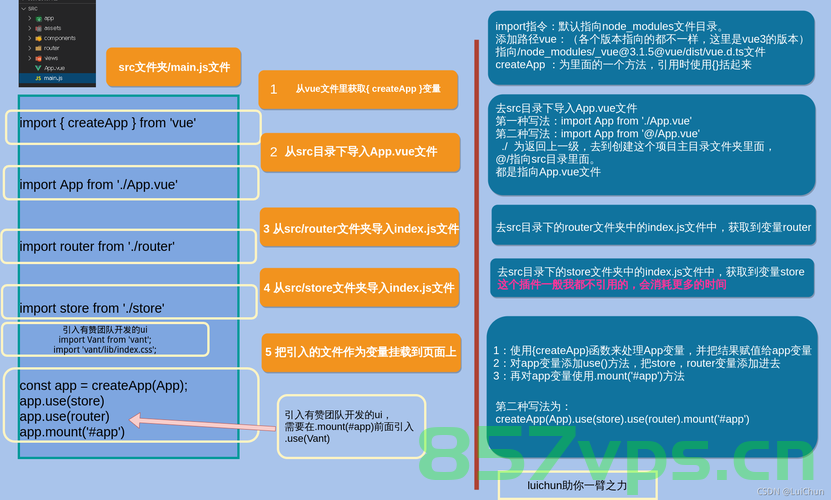Screen dimensions: 831x500
Task: Click the text "第二种写法：import App from '@/App.vue'"
Action: pos(597,134)
